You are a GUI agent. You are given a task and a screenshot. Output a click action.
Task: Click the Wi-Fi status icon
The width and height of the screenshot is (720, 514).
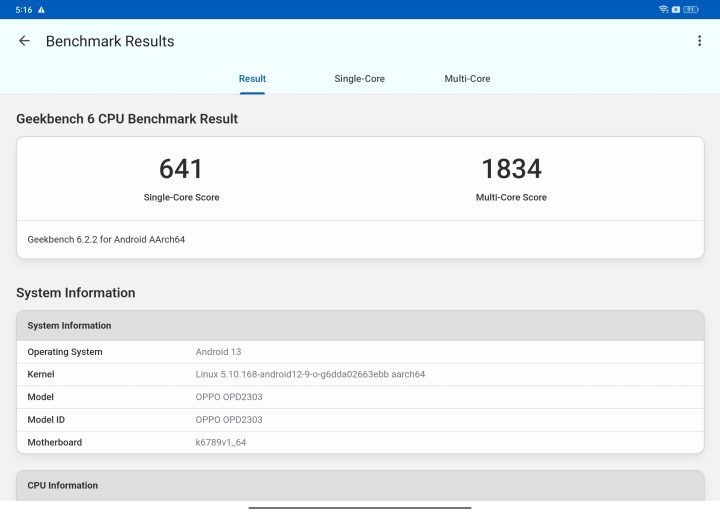[x=663, y=9]
